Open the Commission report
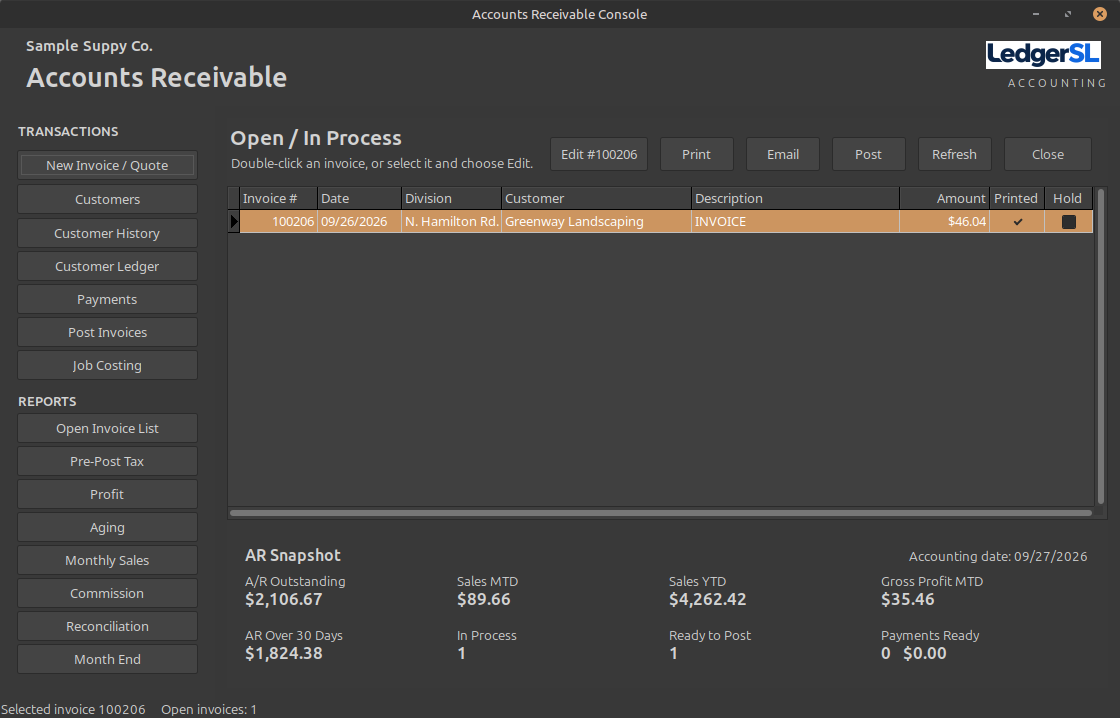 click(107, 593)
